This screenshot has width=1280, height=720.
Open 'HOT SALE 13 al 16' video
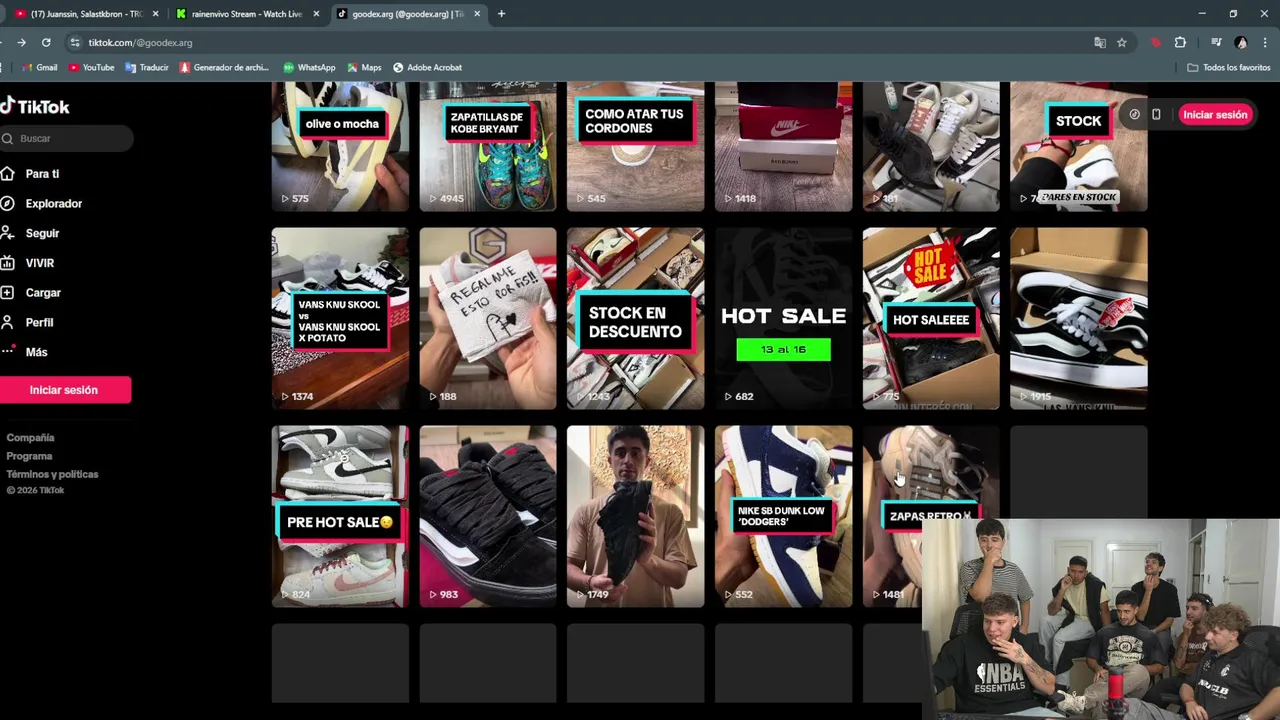pos(784,318)
